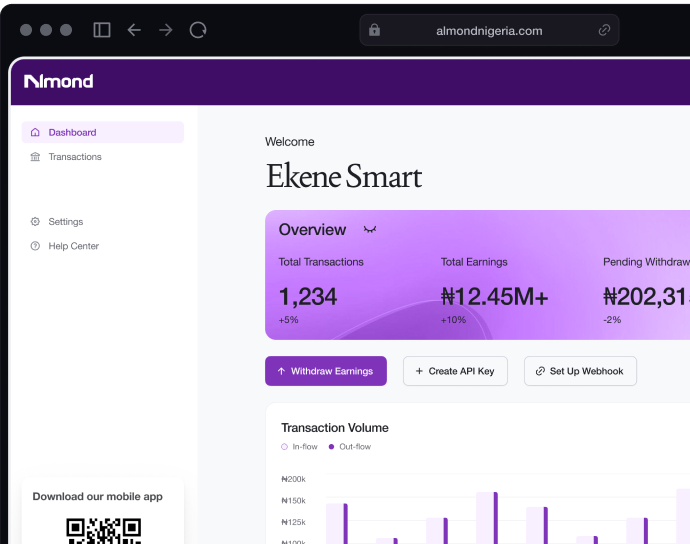
Task: Toggle the Out-flow legend marker
Action: click(x=331, y=447)
